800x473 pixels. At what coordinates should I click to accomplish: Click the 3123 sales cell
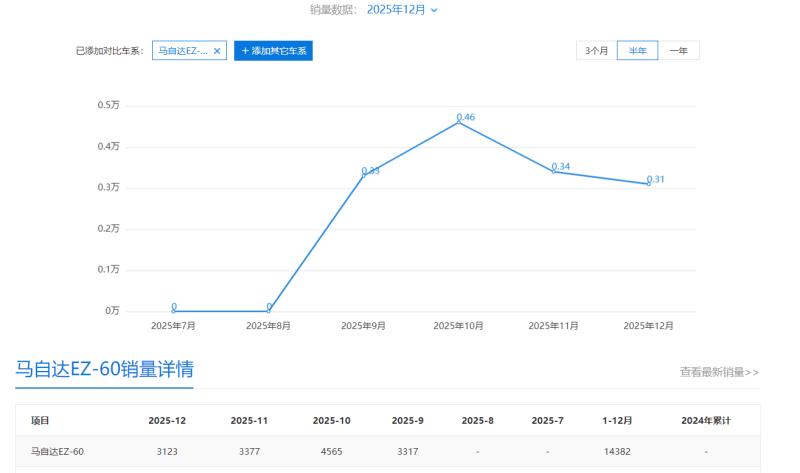pyautogui.click(x=167, y=452)
